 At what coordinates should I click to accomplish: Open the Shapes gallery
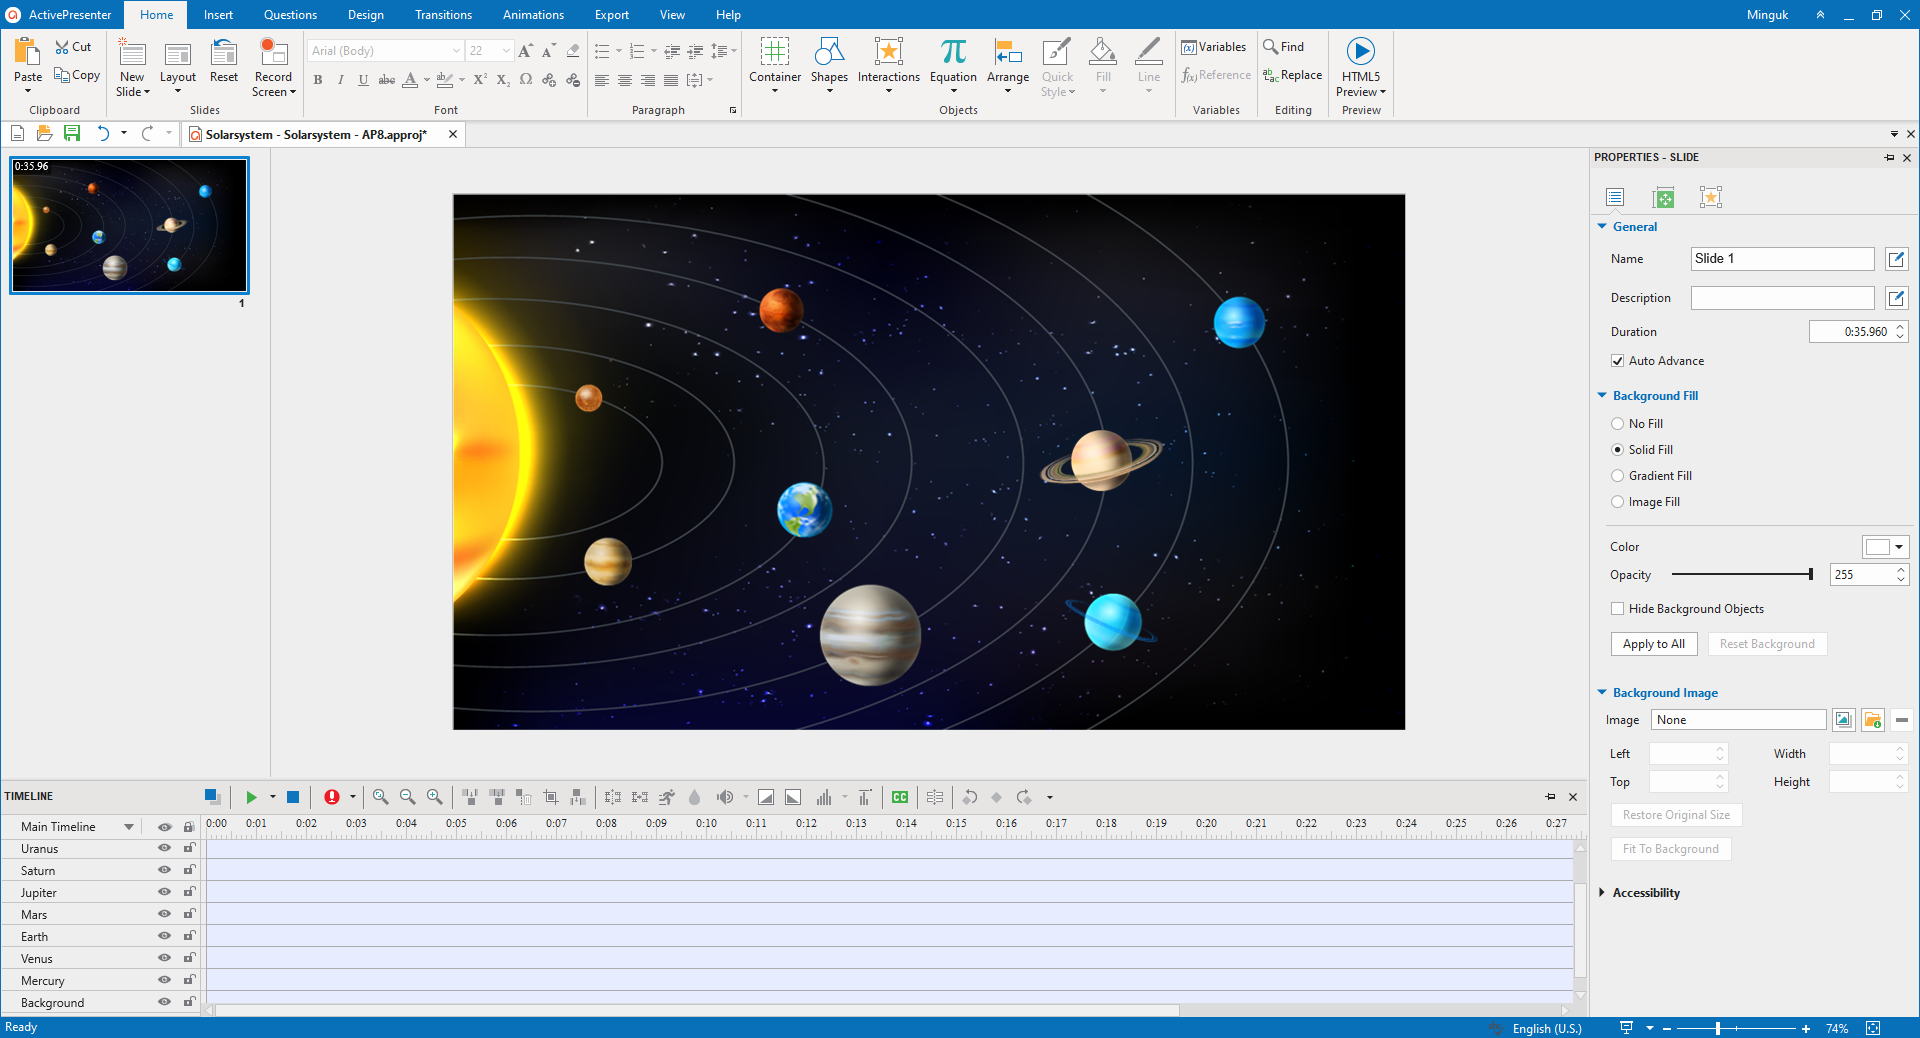pos(829,65)
